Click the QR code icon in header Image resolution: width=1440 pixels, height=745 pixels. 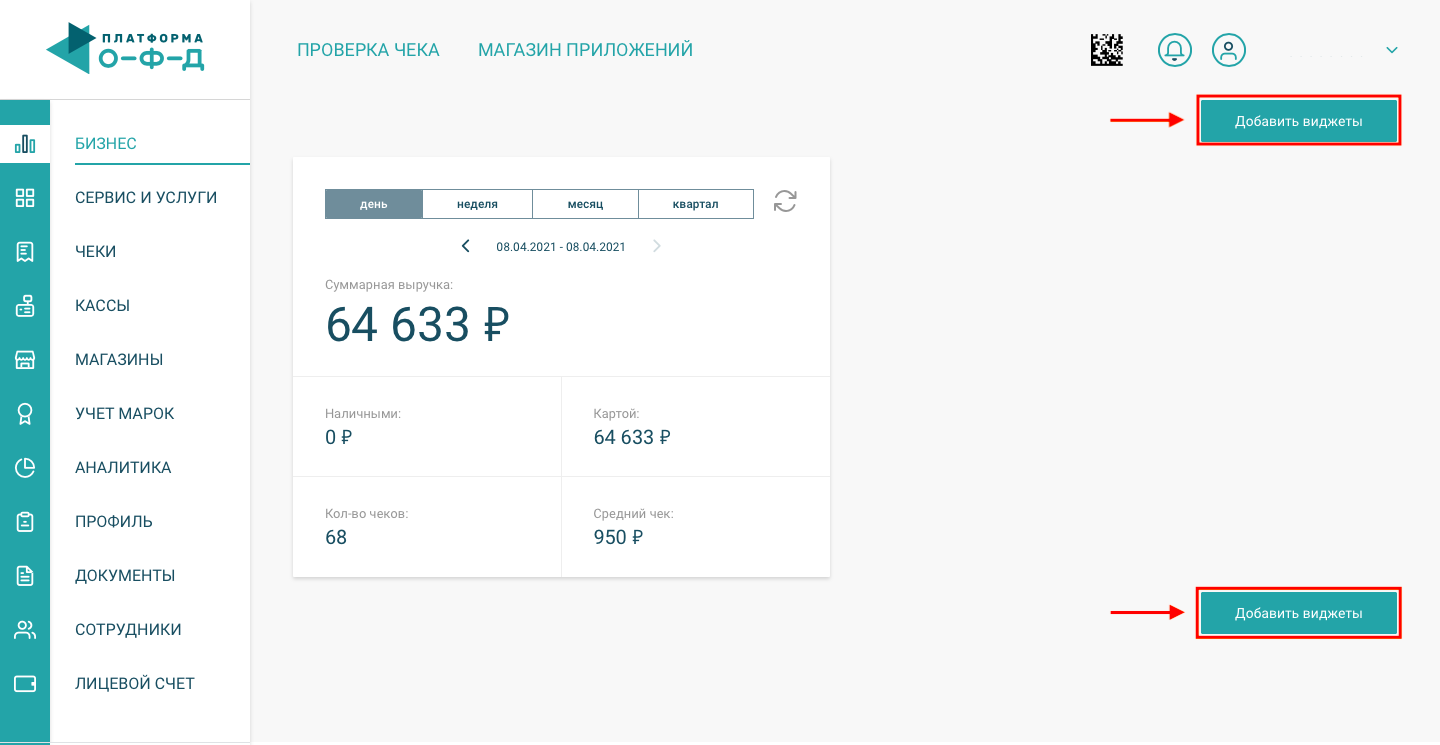point(1107,50)
